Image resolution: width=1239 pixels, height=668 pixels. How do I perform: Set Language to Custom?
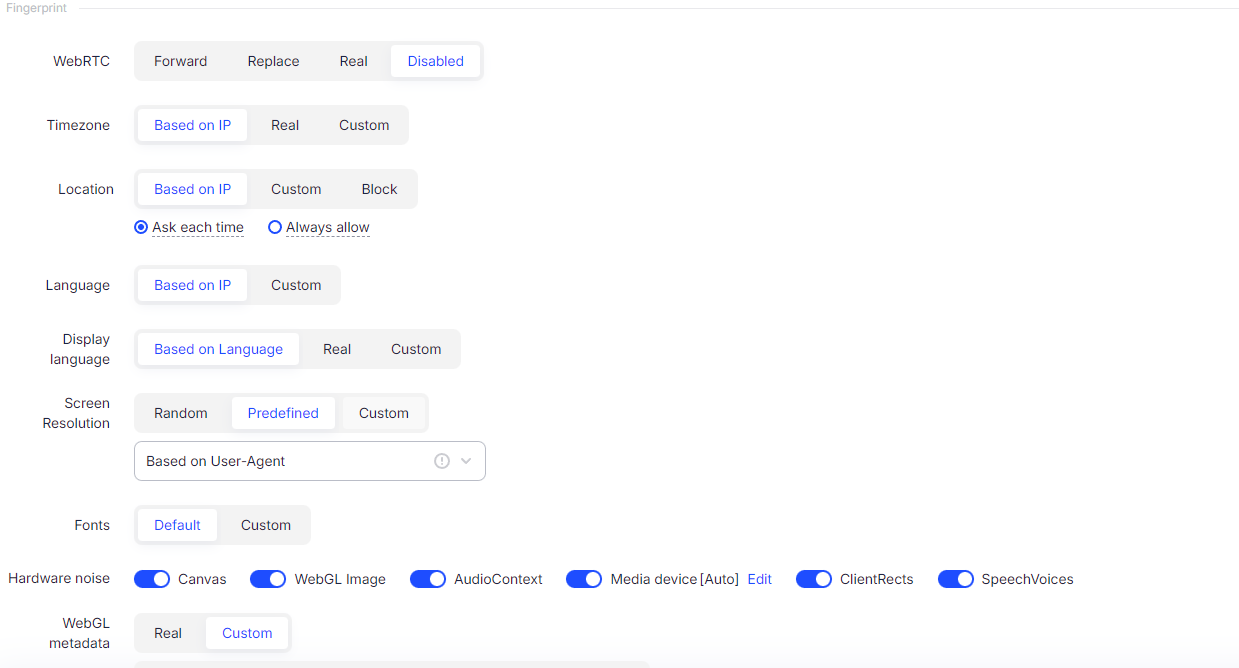[296, 285]
